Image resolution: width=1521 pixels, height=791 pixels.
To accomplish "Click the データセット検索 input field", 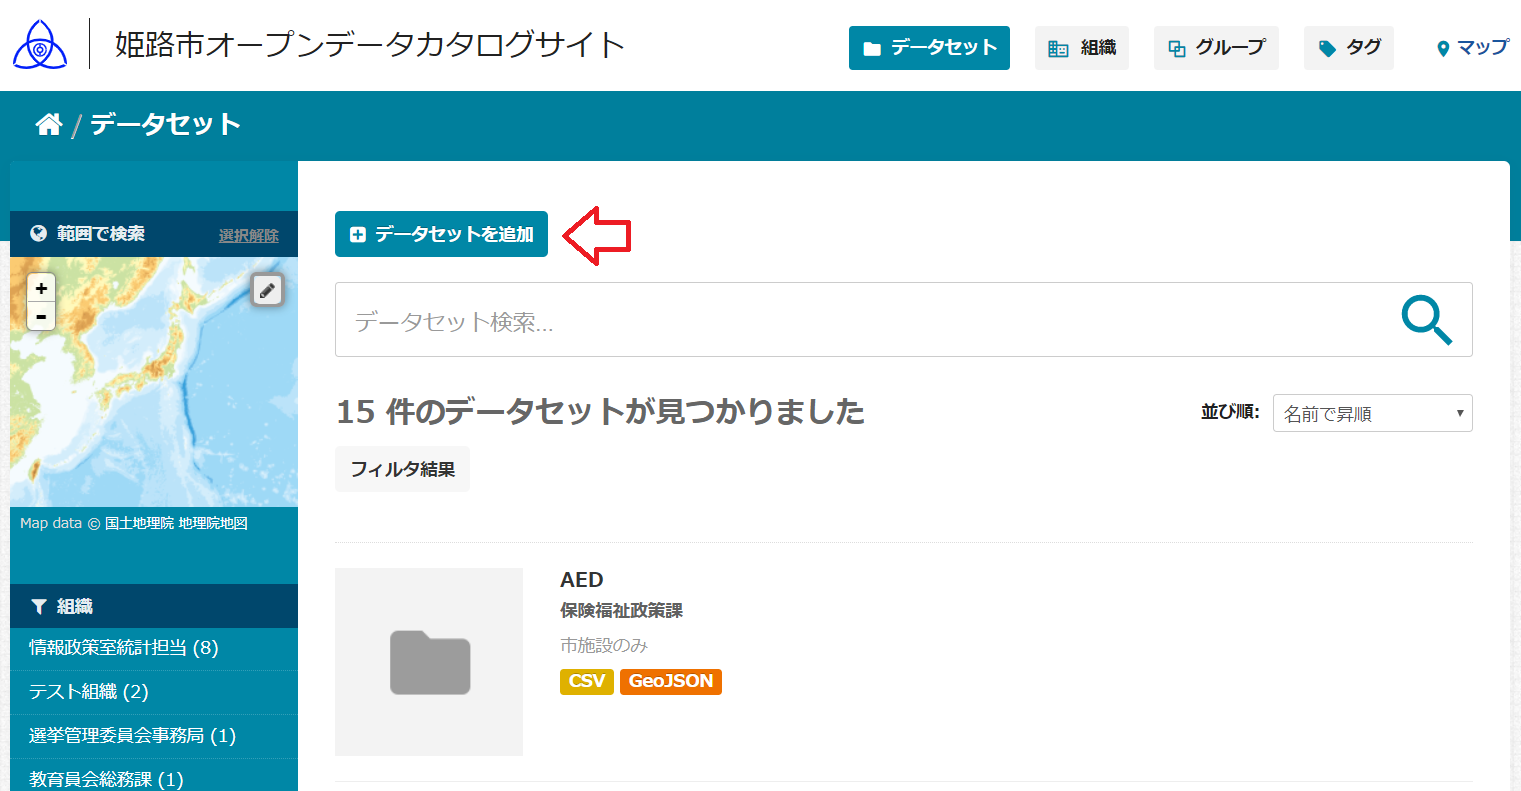I will tap(860, 320).
